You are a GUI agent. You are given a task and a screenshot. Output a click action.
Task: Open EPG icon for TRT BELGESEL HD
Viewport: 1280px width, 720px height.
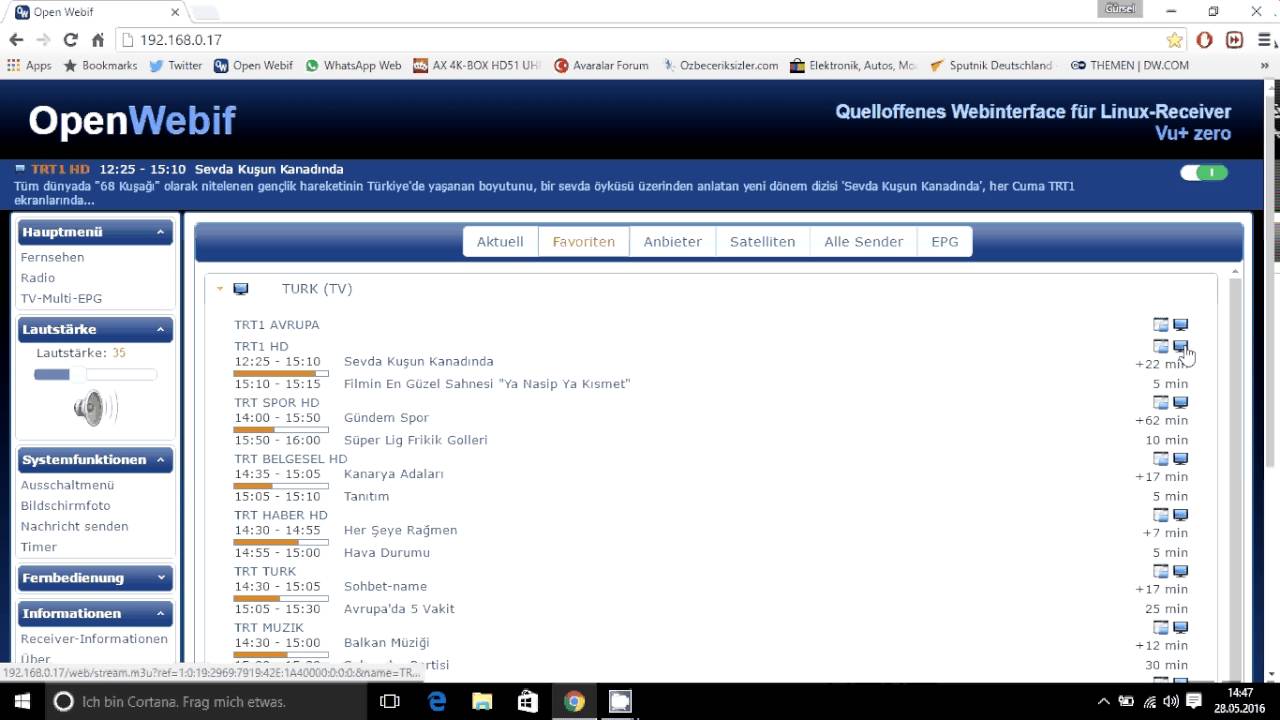click(x=1161, y=459)
